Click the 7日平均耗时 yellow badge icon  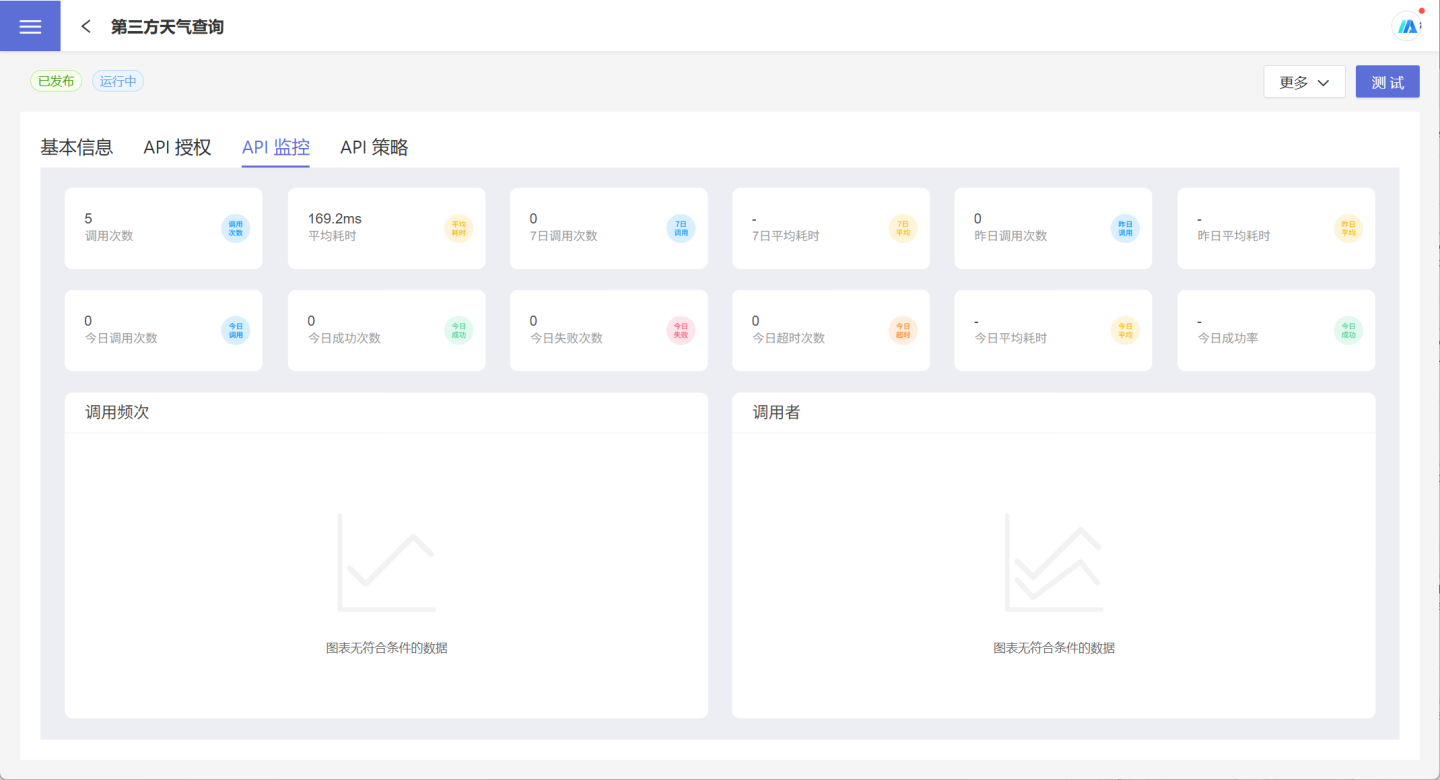(903, 229)
